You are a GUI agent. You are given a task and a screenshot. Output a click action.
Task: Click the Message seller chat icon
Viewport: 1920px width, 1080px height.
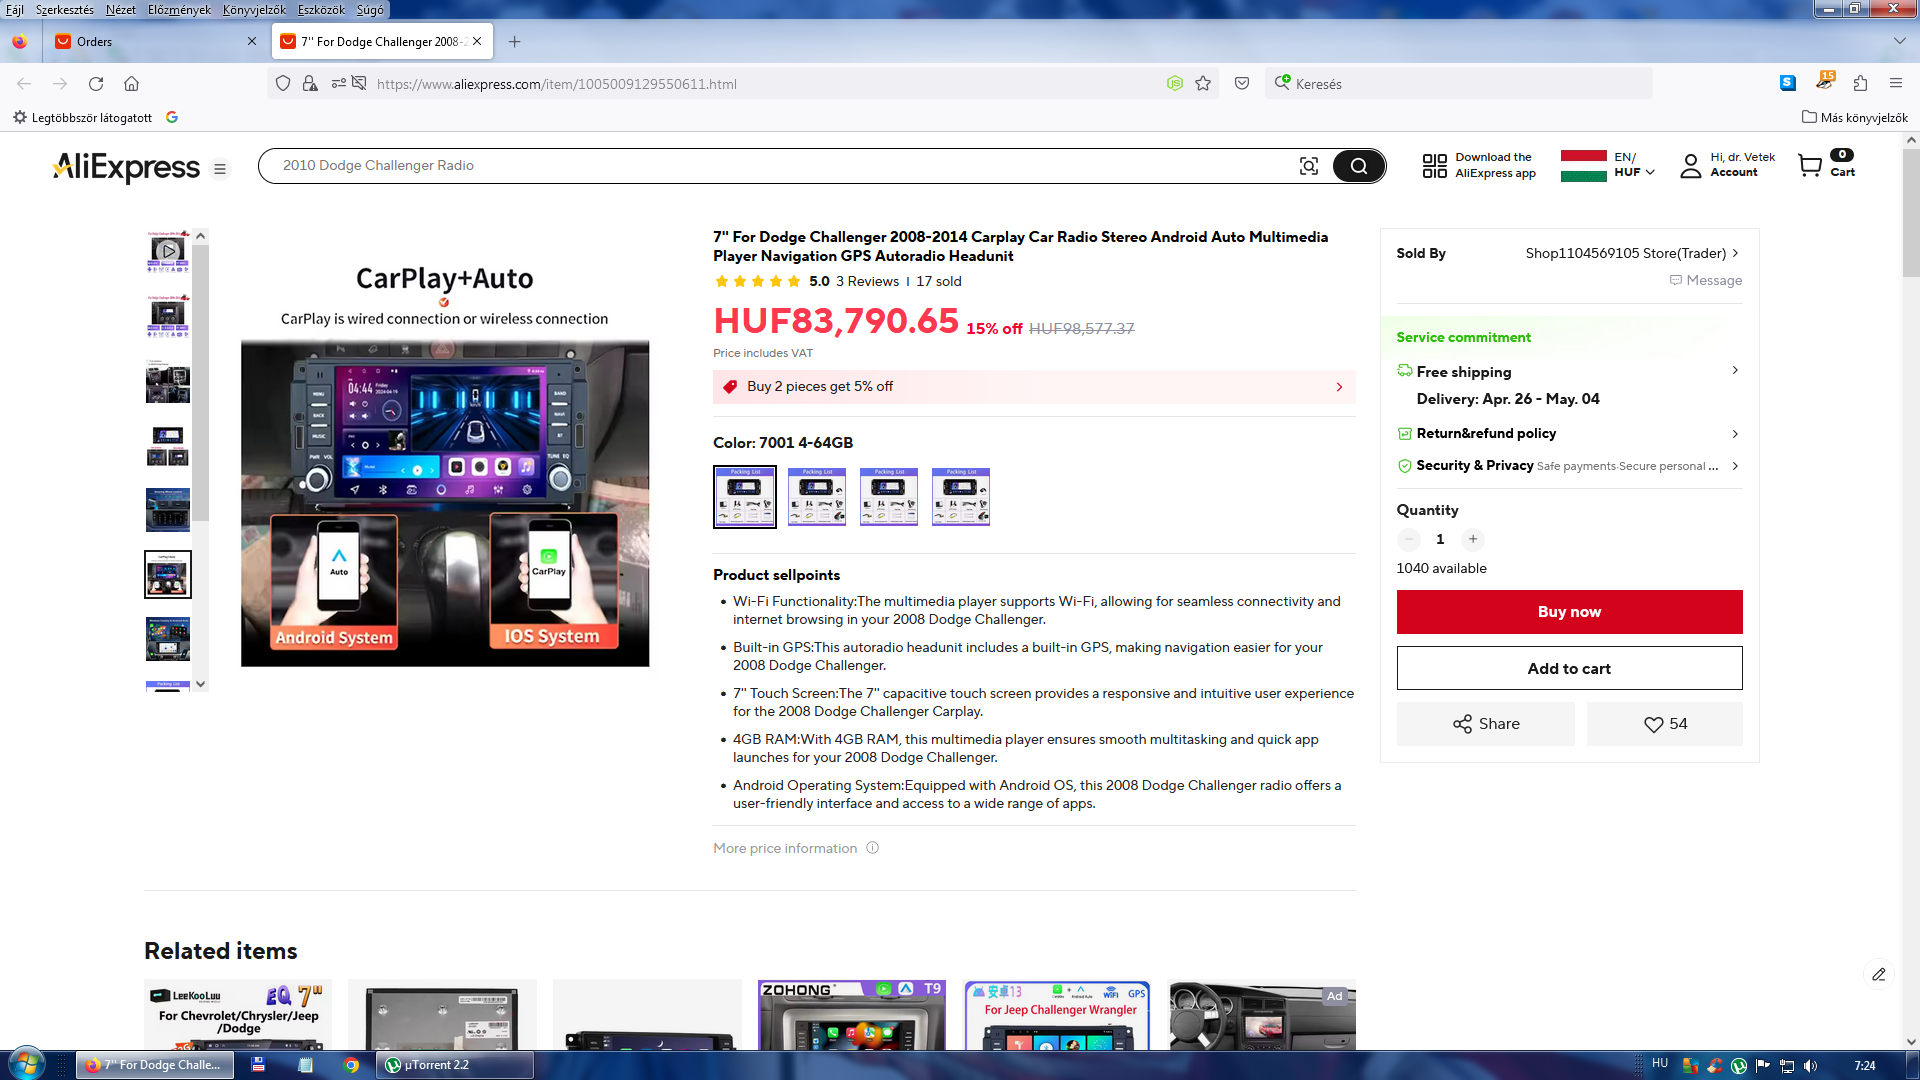(1676, 281)
